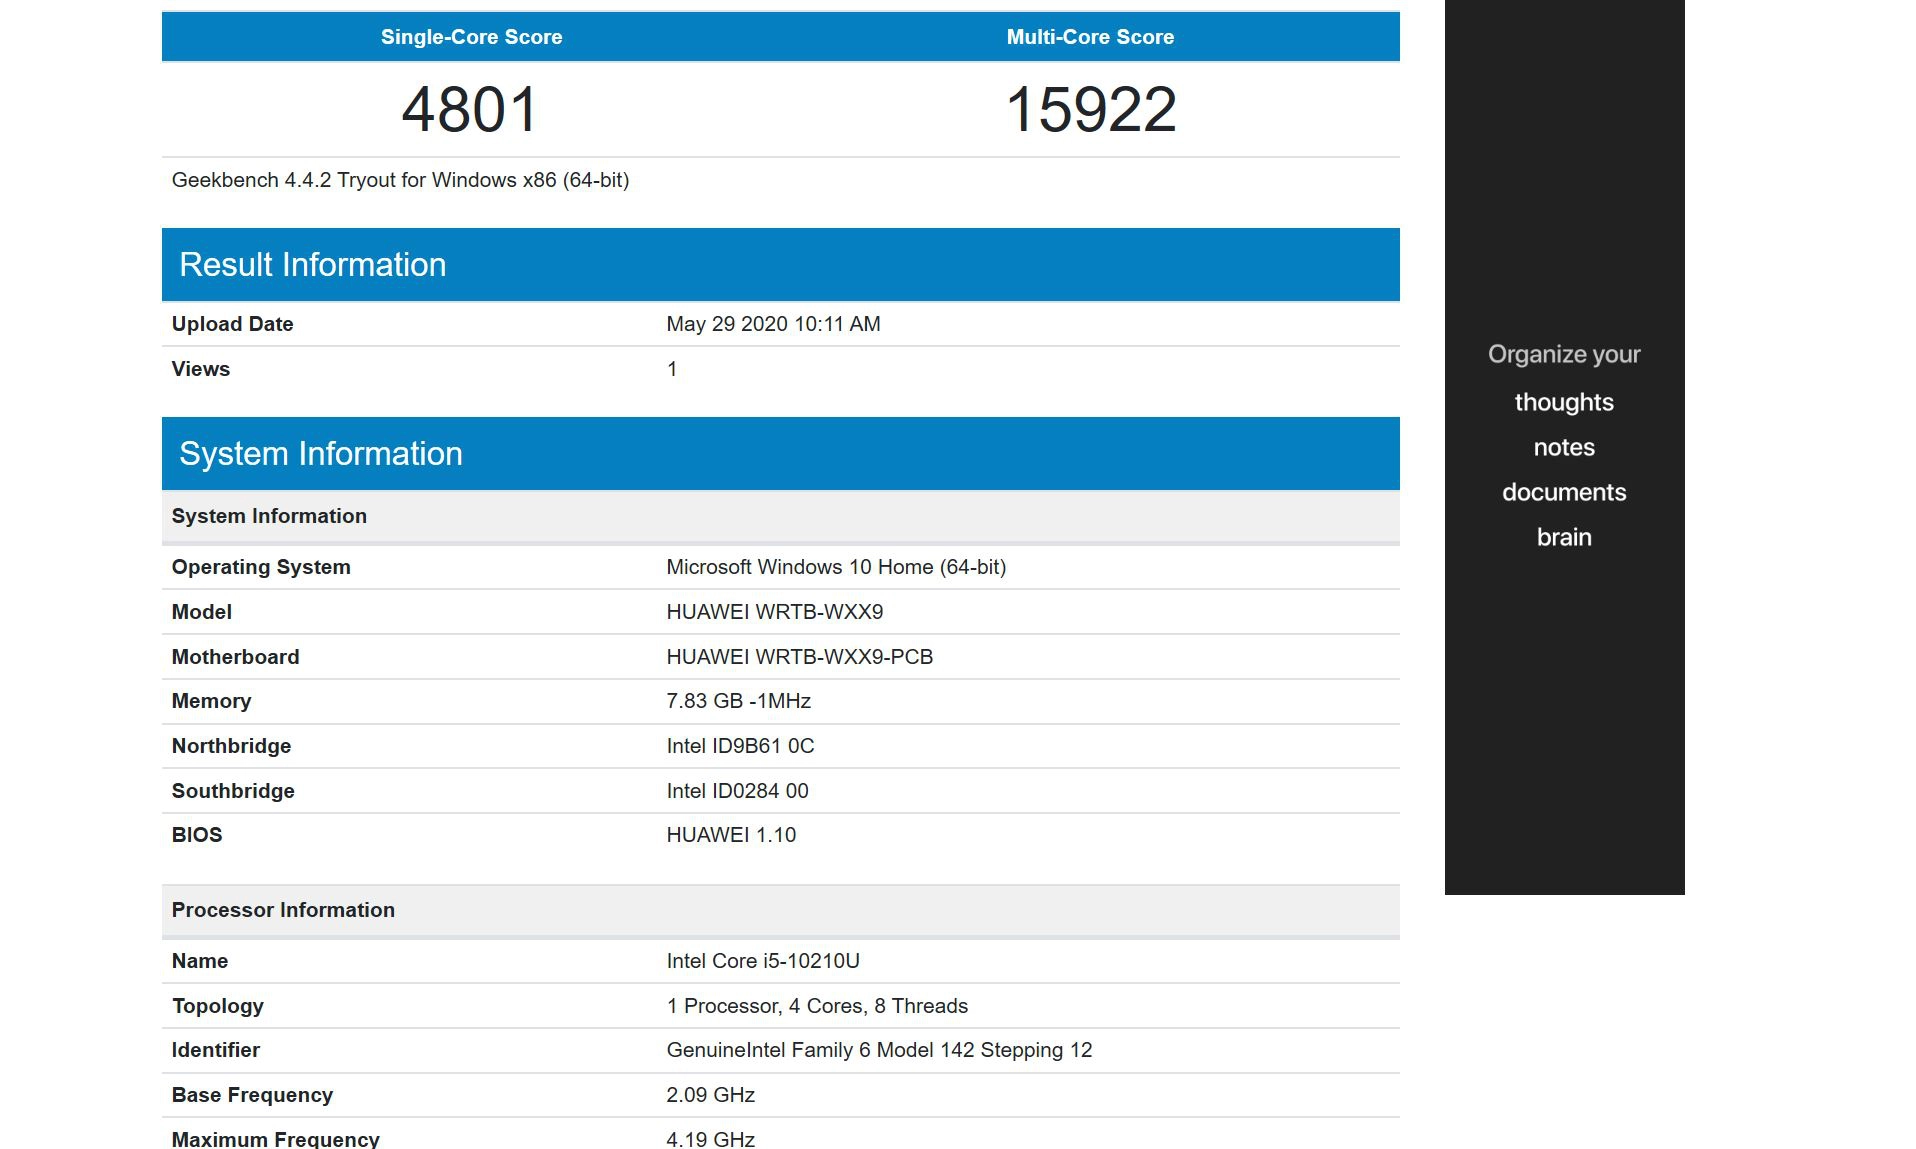Image resolution: width=1916 pixels, height=1149 pixels.
Task: Click the word documents in the ad
Action: click(x=1564, y=492)
